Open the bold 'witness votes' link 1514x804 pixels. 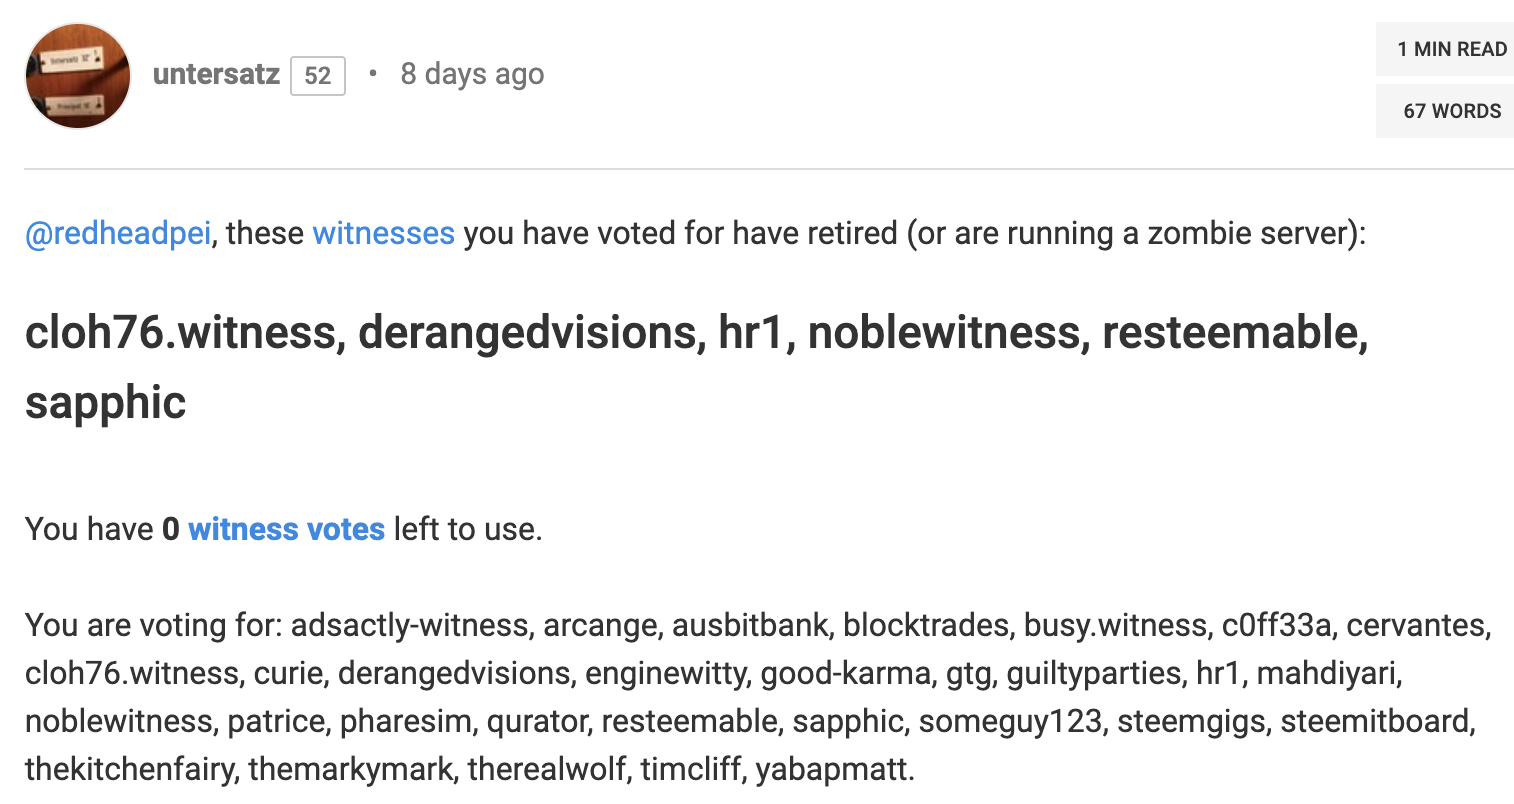pyautogui.click(x=286, y=529)
